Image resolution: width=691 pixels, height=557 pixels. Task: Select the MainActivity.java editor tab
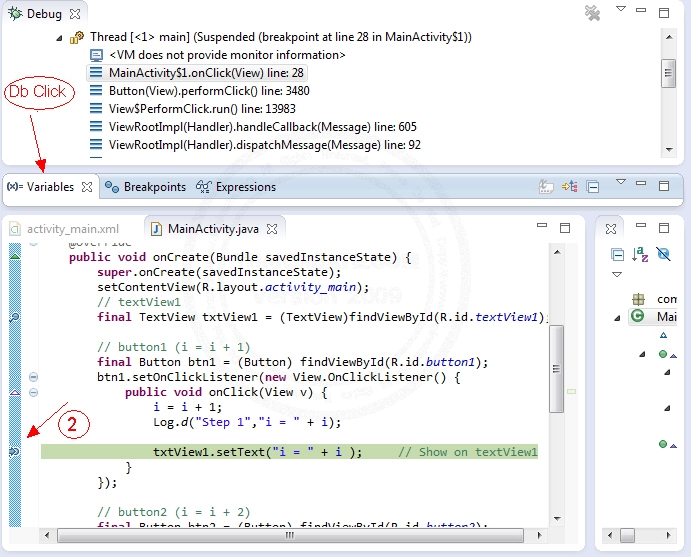tap(213, 229)
